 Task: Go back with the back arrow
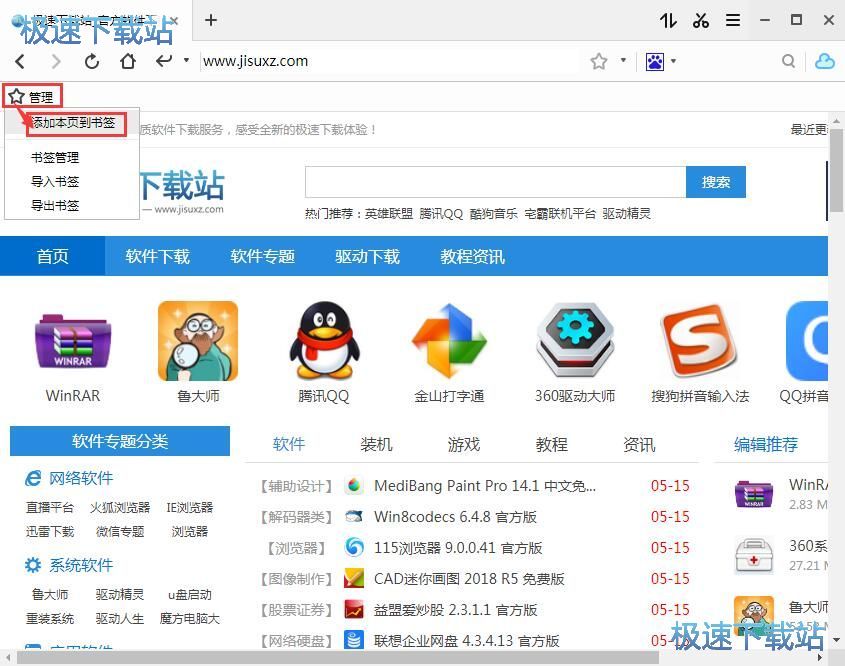coord(20,61)
